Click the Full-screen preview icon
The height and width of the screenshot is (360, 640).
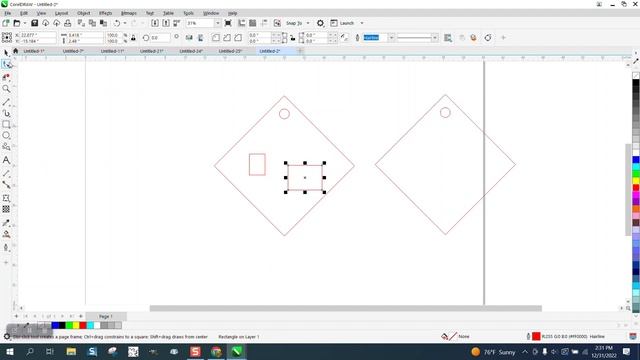click(x=228, y=23)
